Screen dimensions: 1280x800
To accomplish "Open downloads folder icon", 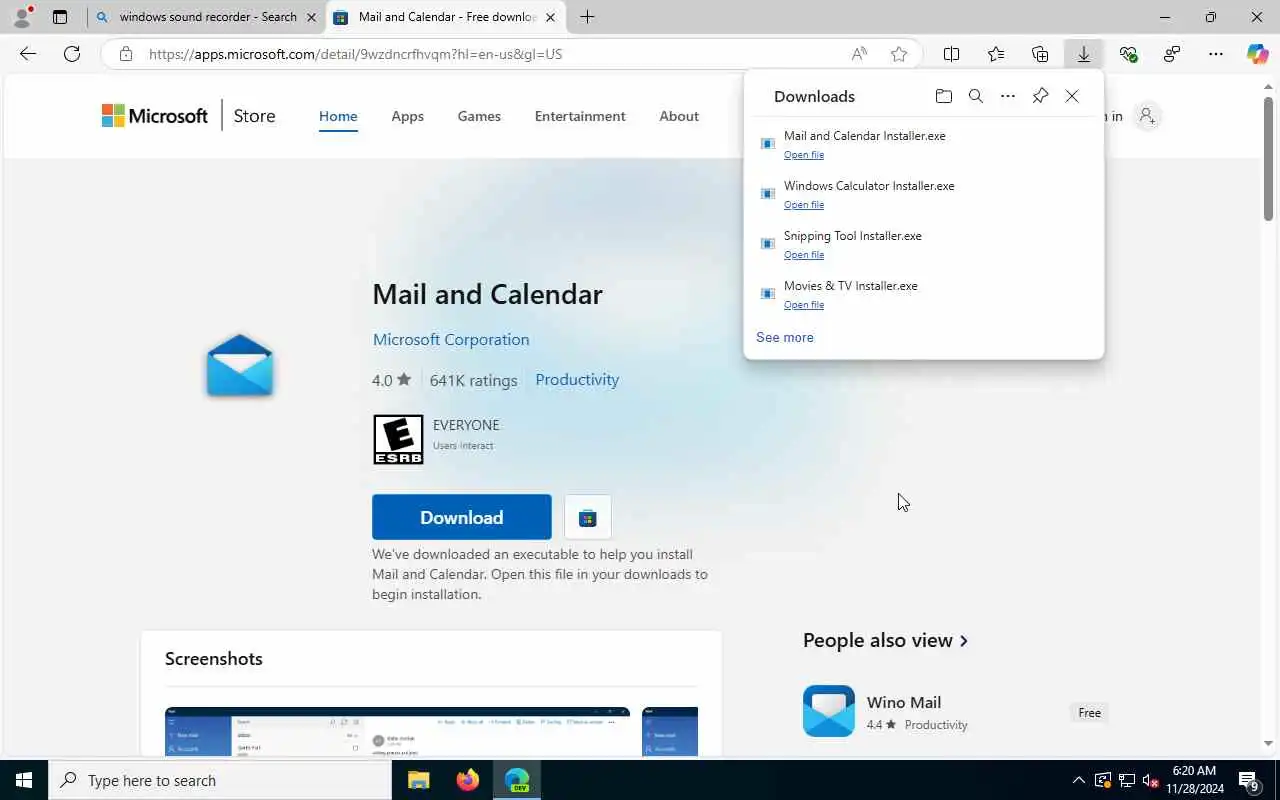I will (x=943, y=96).
